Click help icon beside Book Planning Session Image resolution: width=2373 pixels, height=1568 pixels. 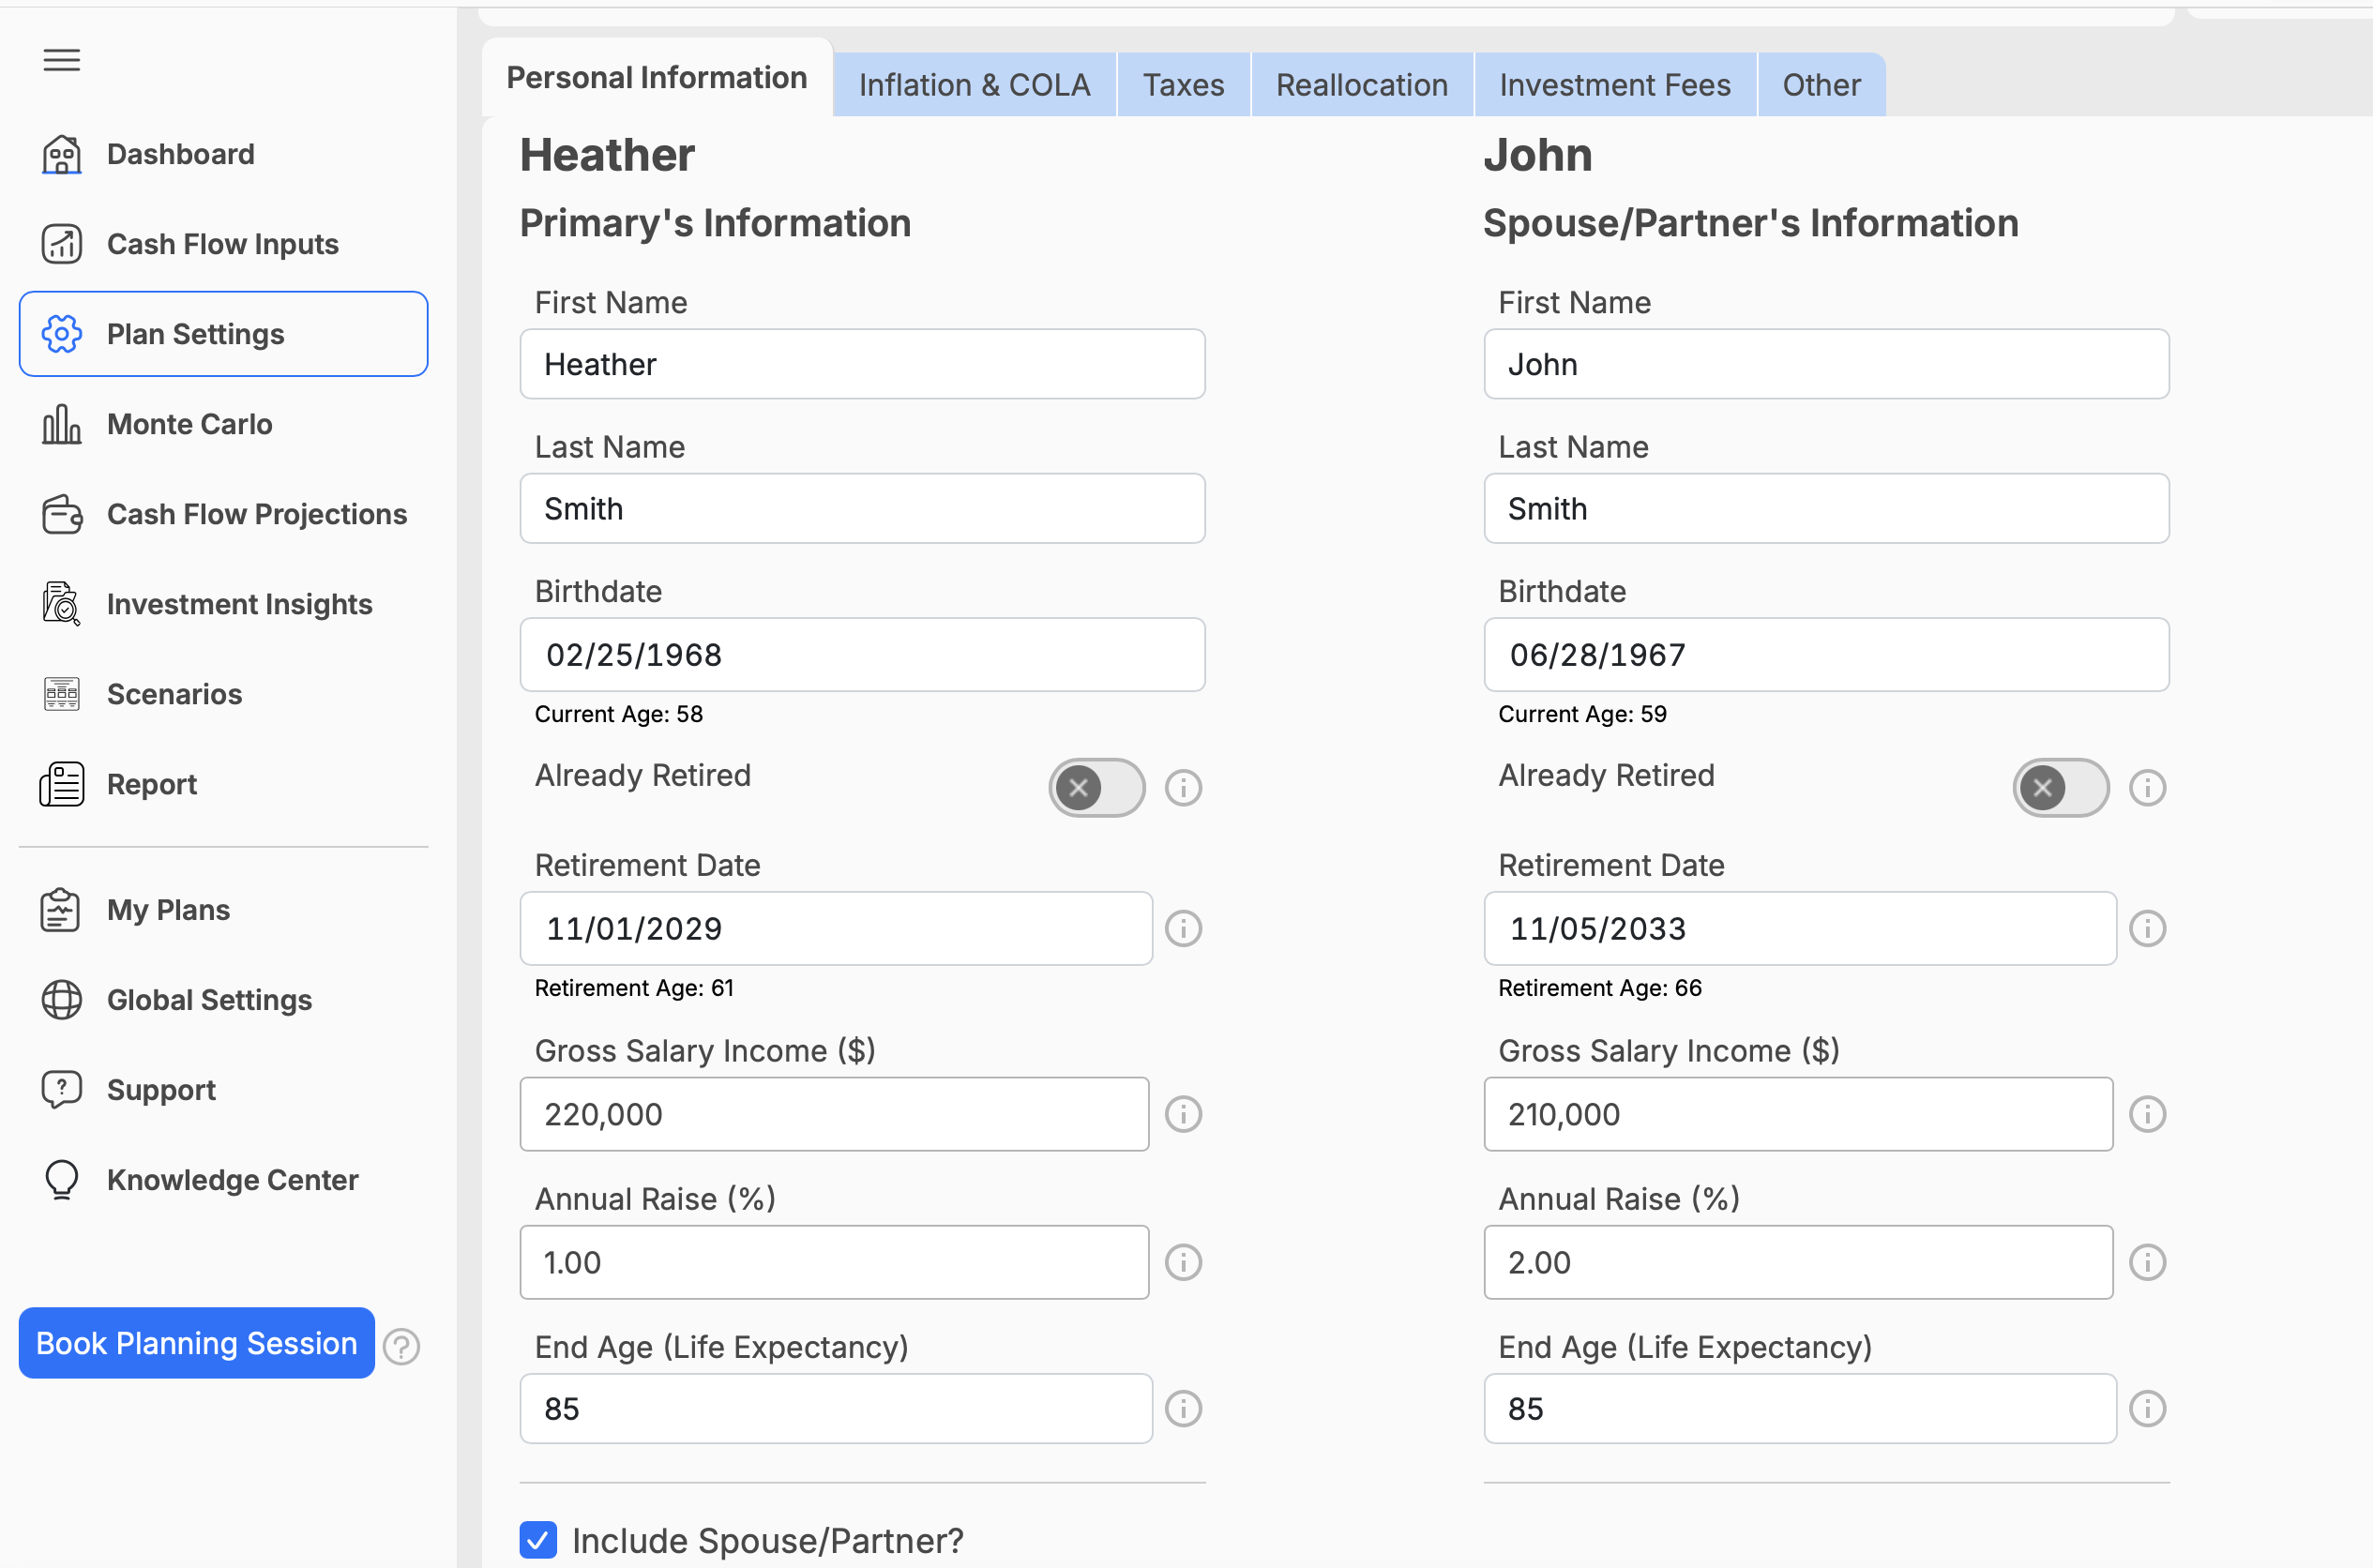point(402,1346)
